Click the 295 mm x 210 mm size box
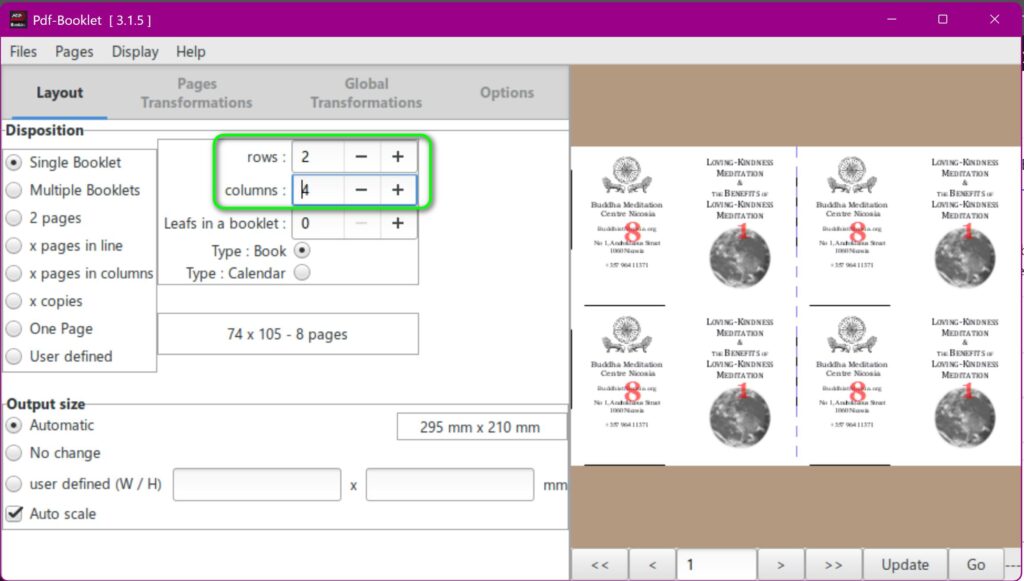This screenshot has width=1024, height=581. pyautogui.click(x=481, y=428)
